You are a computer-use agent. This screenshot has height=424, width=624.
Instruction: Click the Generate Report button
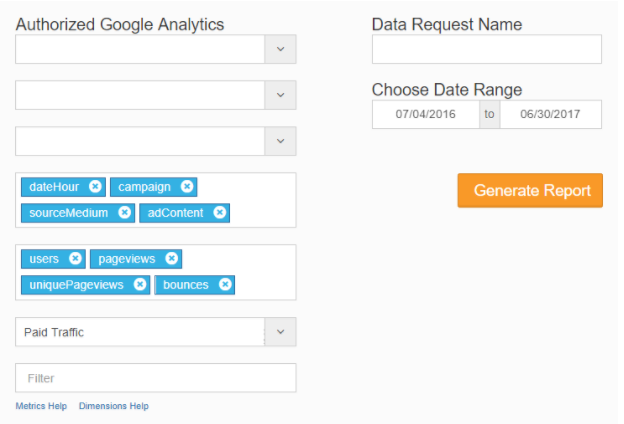(x=530, y=190)
